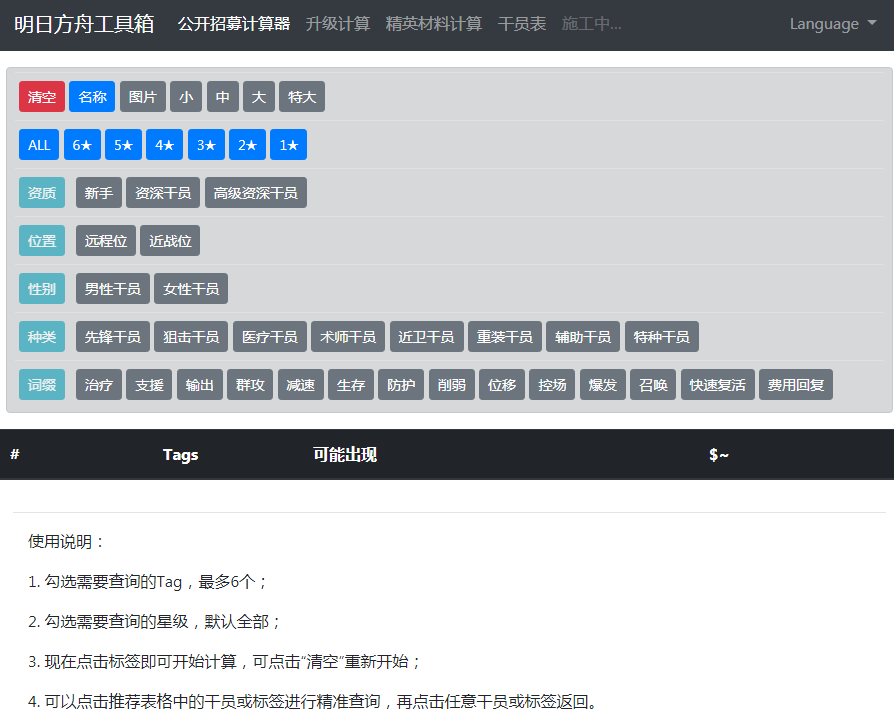
Task: Switch to the 精英材料计算 tab
Action: [x=434, y=24]
